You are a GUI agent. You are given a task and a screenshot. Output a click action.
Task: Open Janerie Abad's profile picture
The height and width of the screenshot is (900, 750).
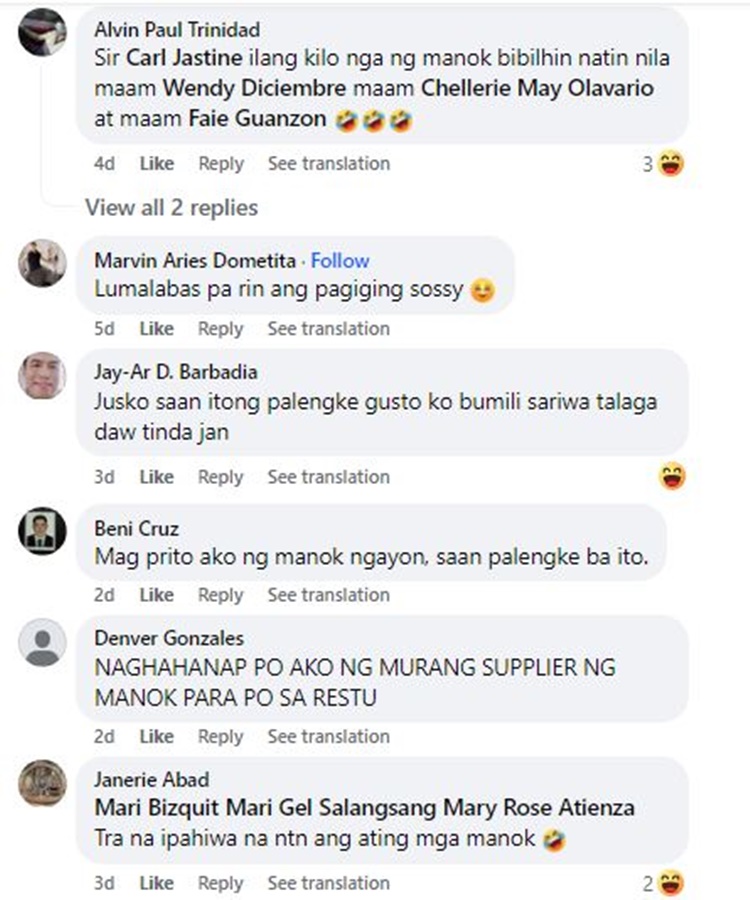[x=42, y=783]
